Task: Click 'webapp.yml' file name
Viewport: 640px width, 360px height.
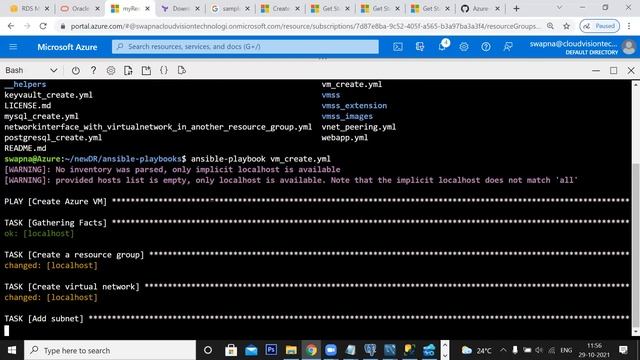Action: click(344, 138)
